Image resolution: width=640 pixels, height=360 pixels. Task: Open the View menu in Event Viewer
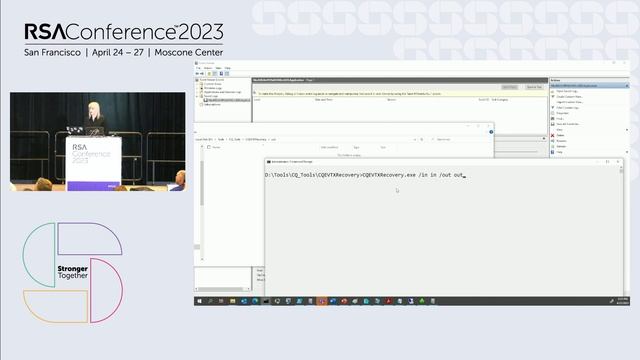click(218, 68)
